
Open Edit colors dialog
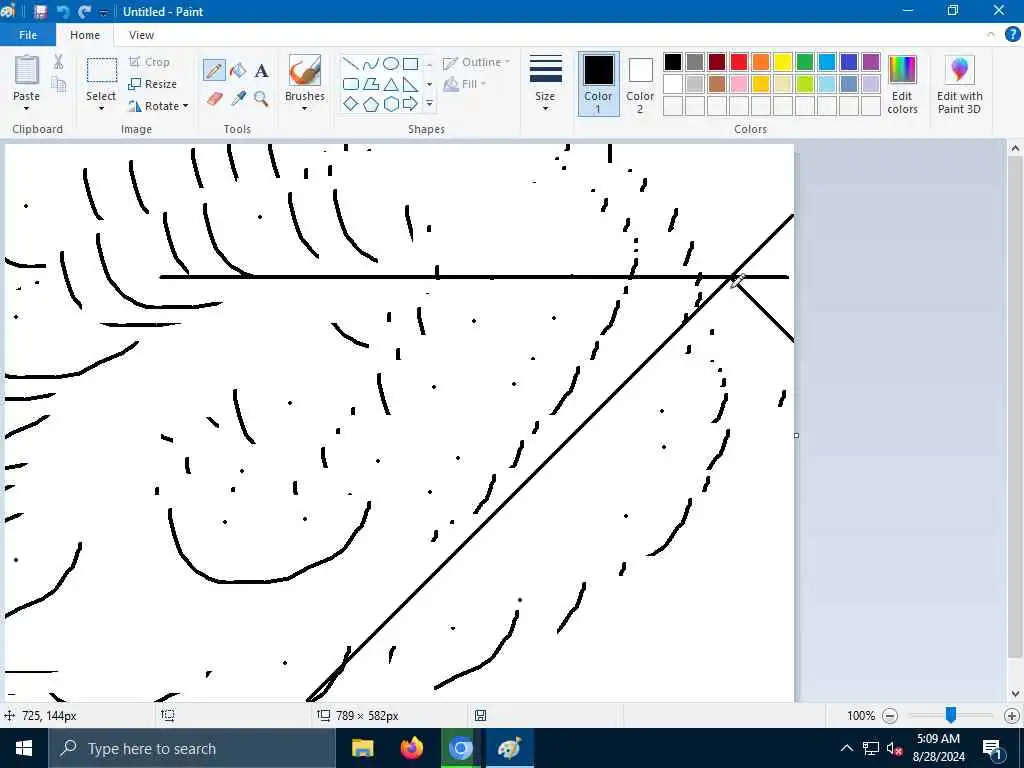(903, 84)
